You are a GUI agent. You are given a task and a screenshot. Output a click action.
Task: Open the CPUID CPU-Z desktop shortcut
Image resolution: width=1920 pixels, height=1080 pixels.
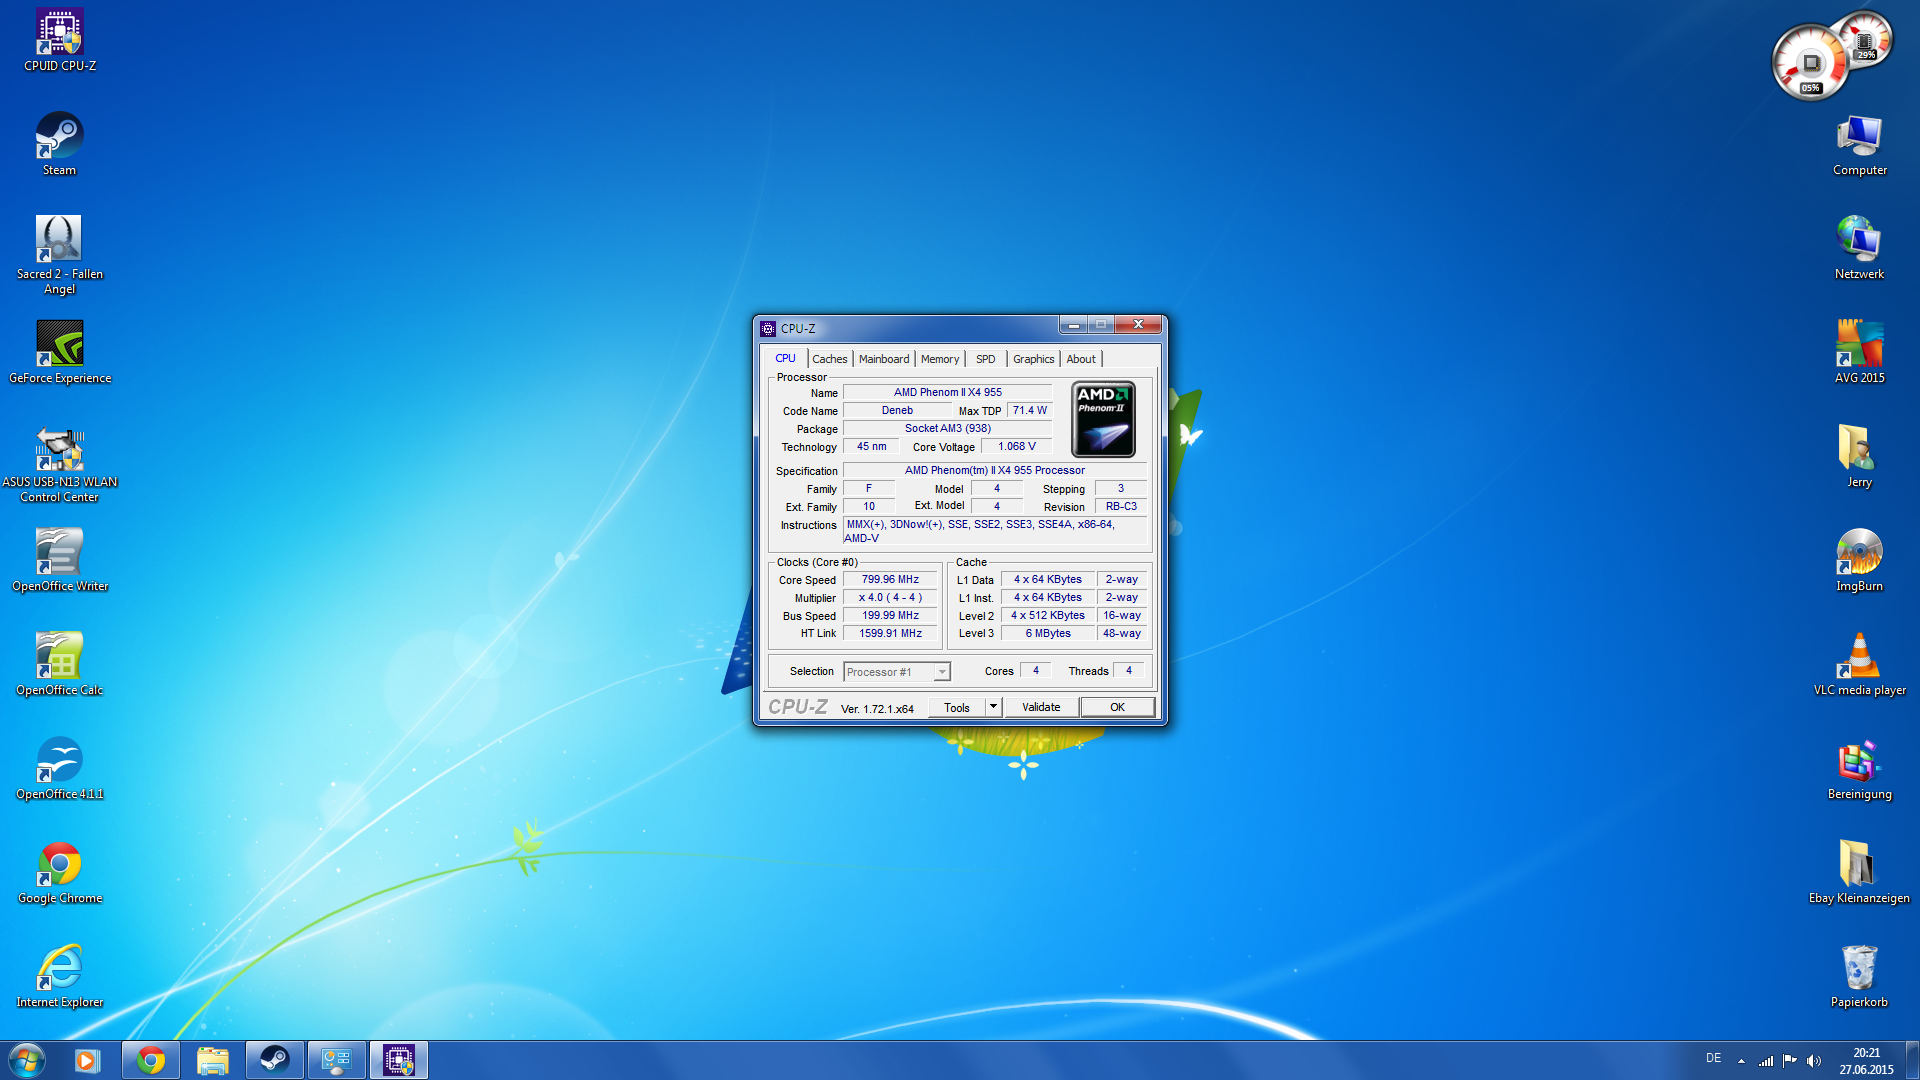coord(59,33)
